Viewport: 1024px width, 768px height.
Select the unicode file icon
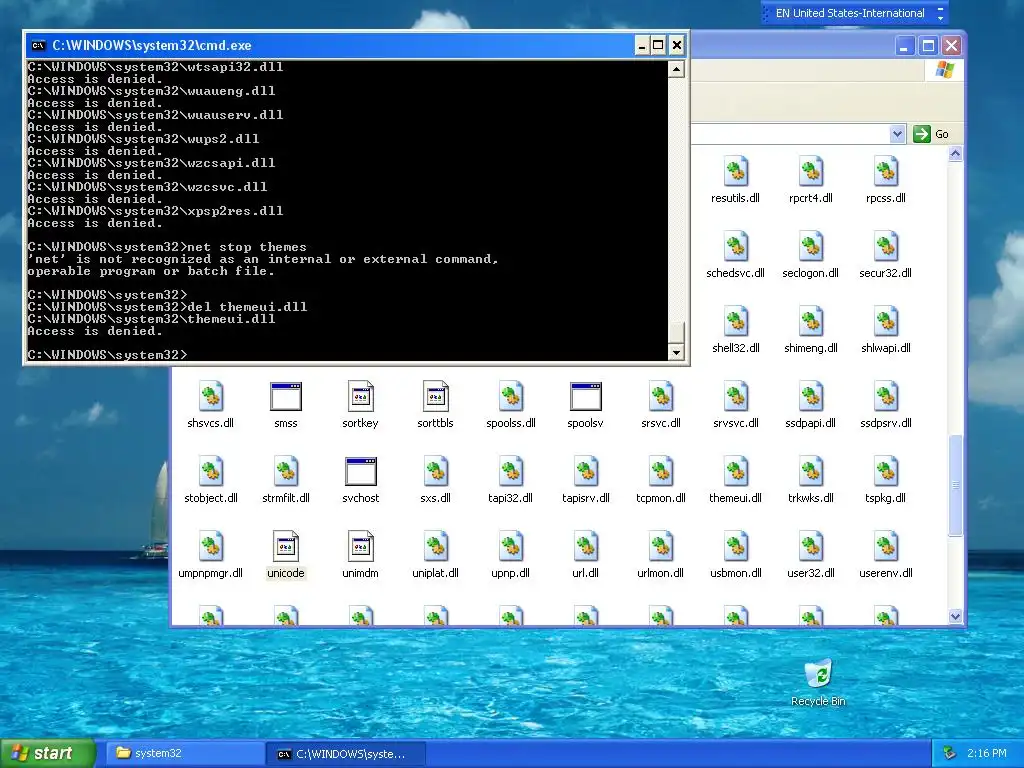285,547
